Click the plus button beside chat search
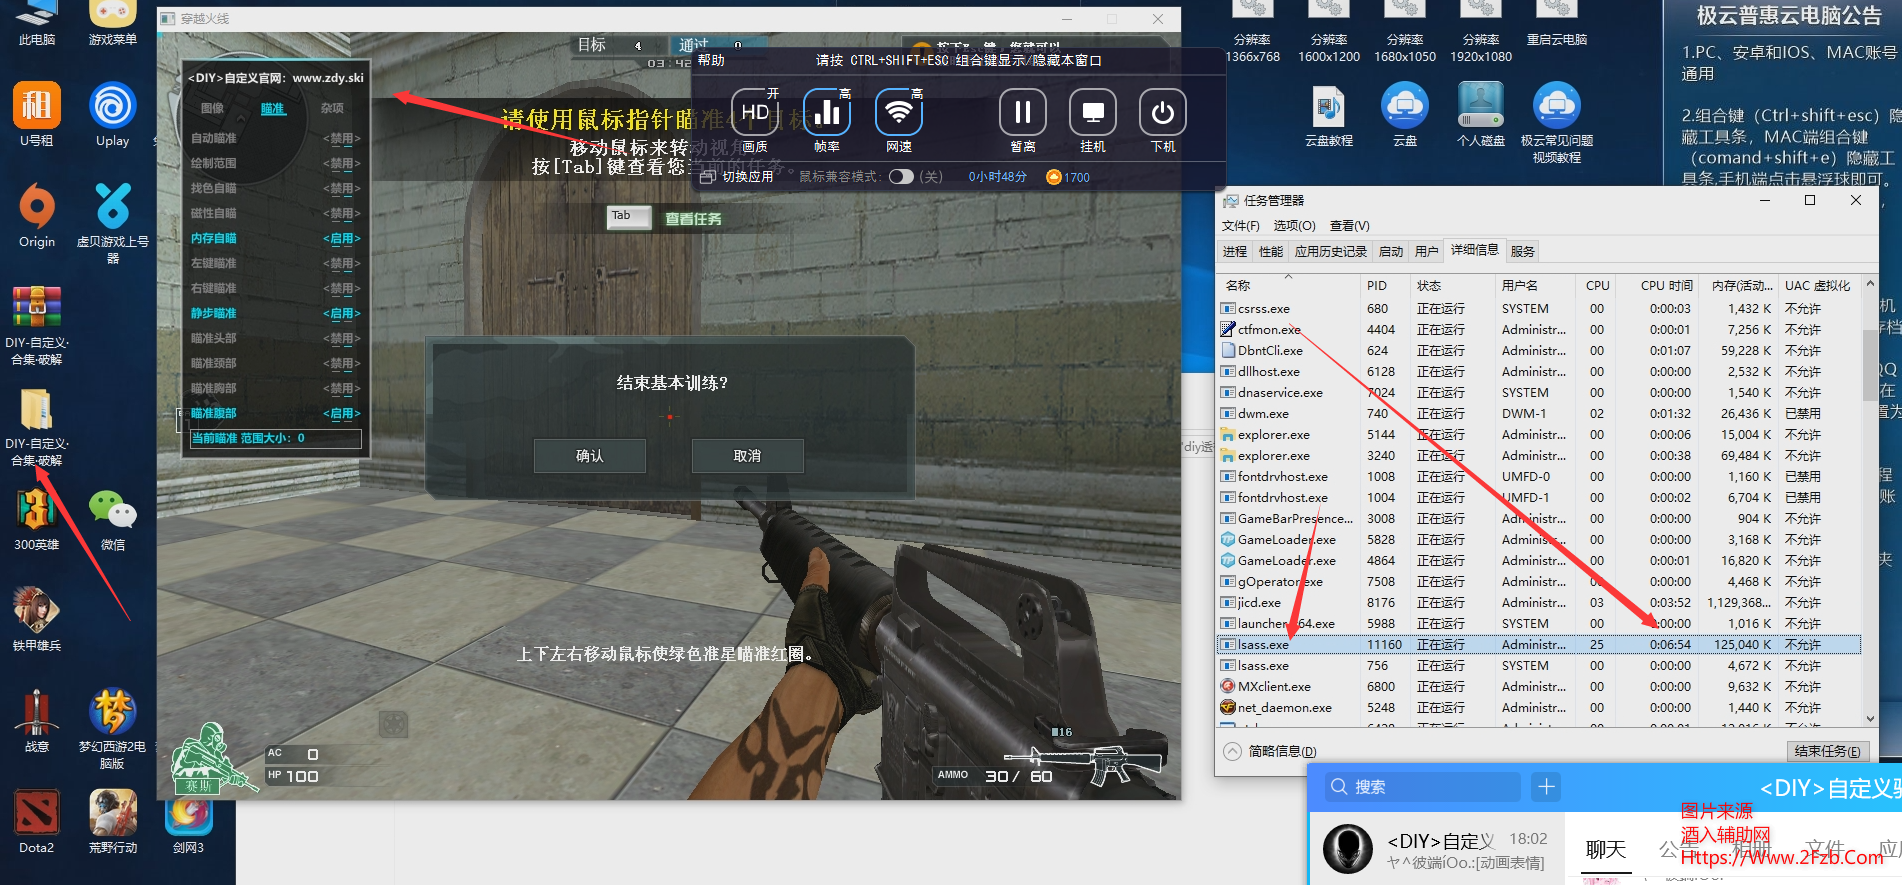 coord(1546,787)
